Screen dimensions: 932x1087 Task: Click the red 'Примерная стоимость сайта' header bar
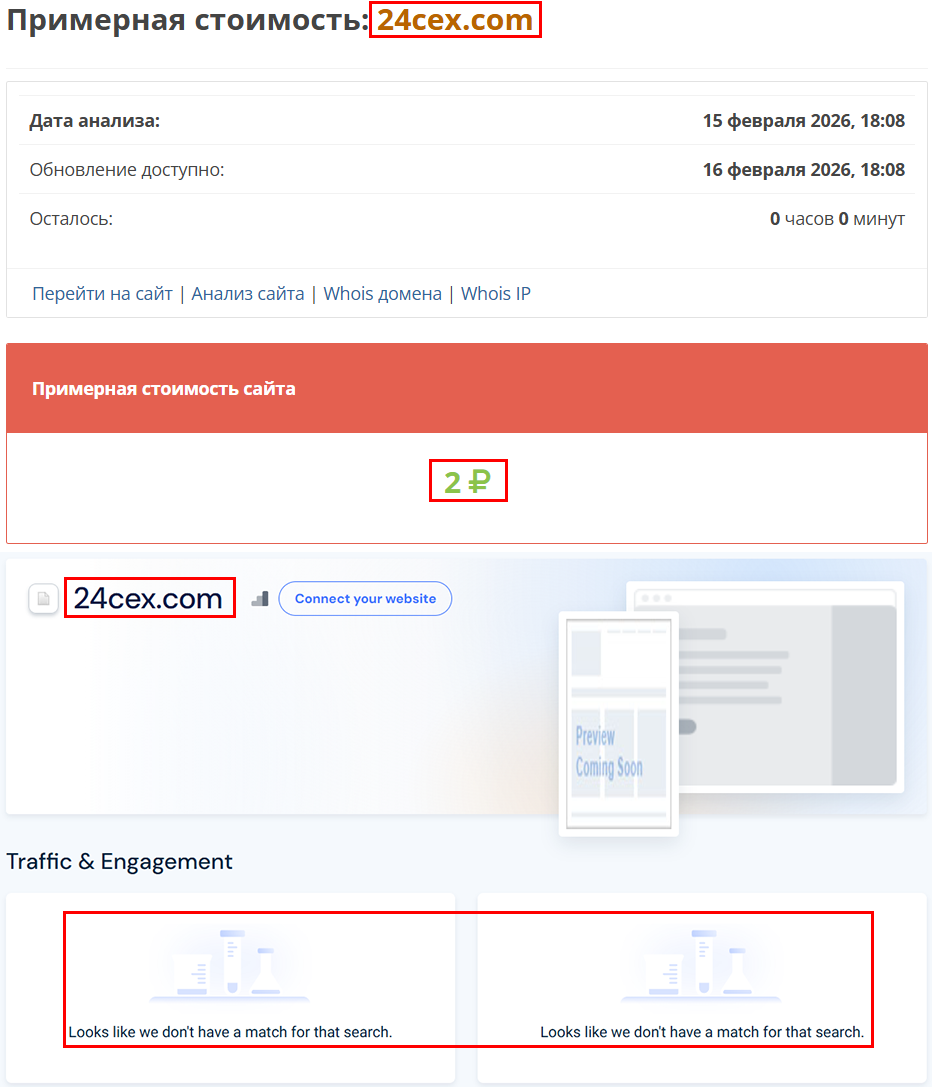[466, 388]
